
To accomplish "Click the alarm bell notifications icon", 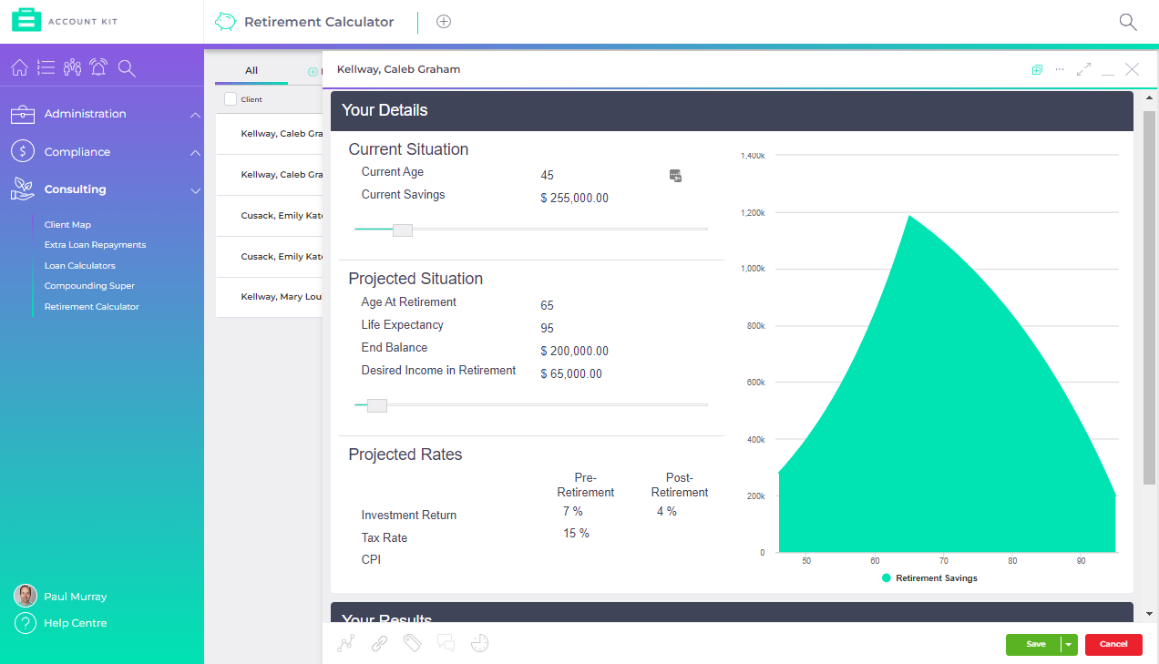I will tap(98, 68).
